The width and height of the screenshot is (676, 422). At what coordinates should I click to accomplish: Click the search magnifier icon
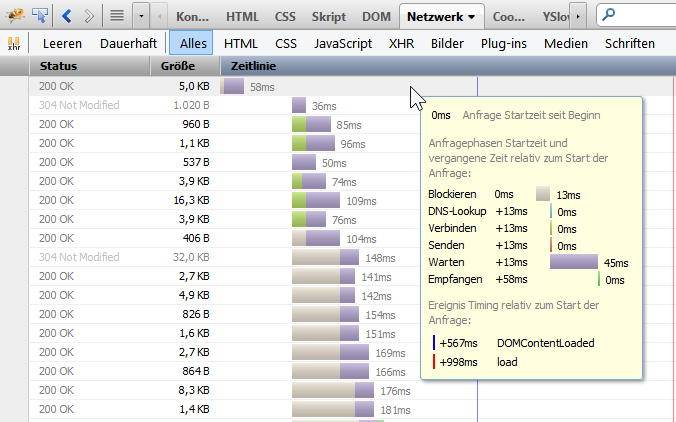coord(608,15)
